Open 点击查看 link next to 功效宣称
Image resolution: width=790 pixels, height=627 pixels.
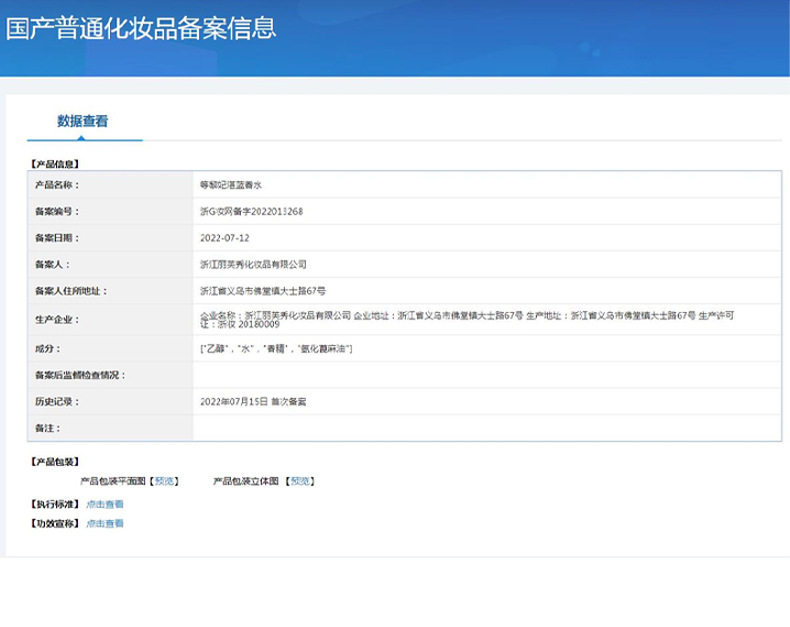pyautogui.click(x=105, y=523)
